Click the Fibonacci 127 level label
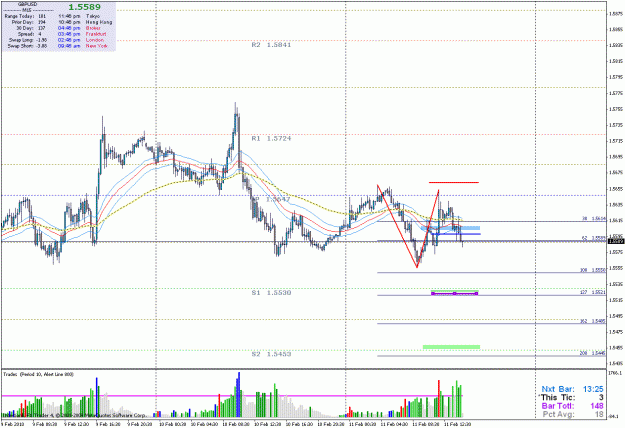 point(593,293)
